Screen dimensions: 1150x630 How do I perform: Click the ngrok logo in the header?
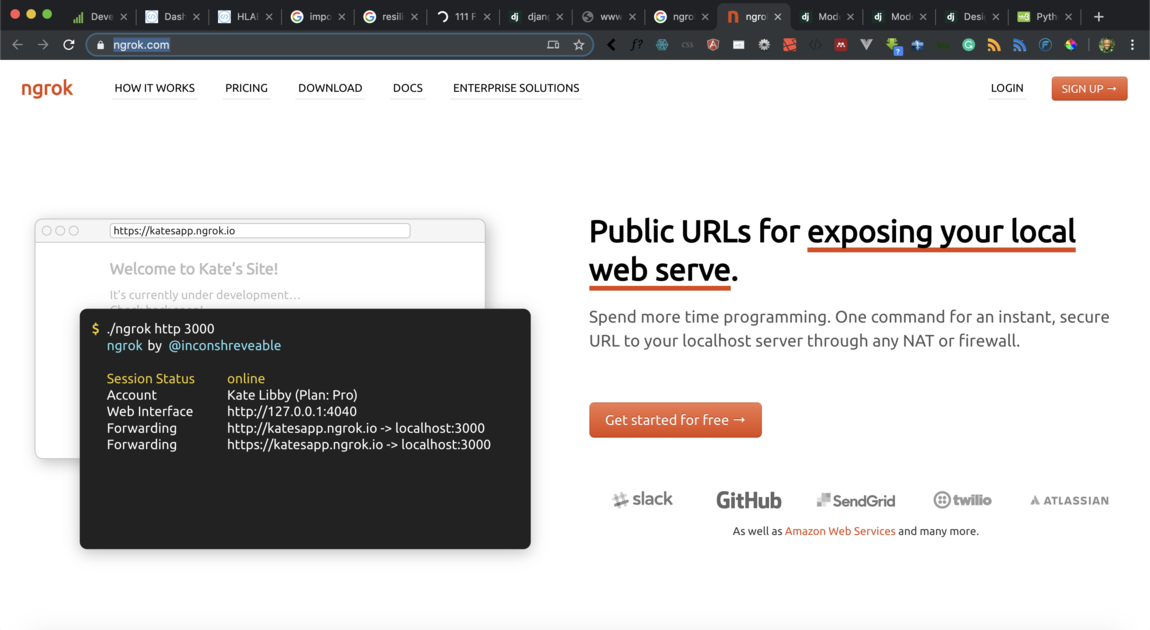click(x=47, y=88)
